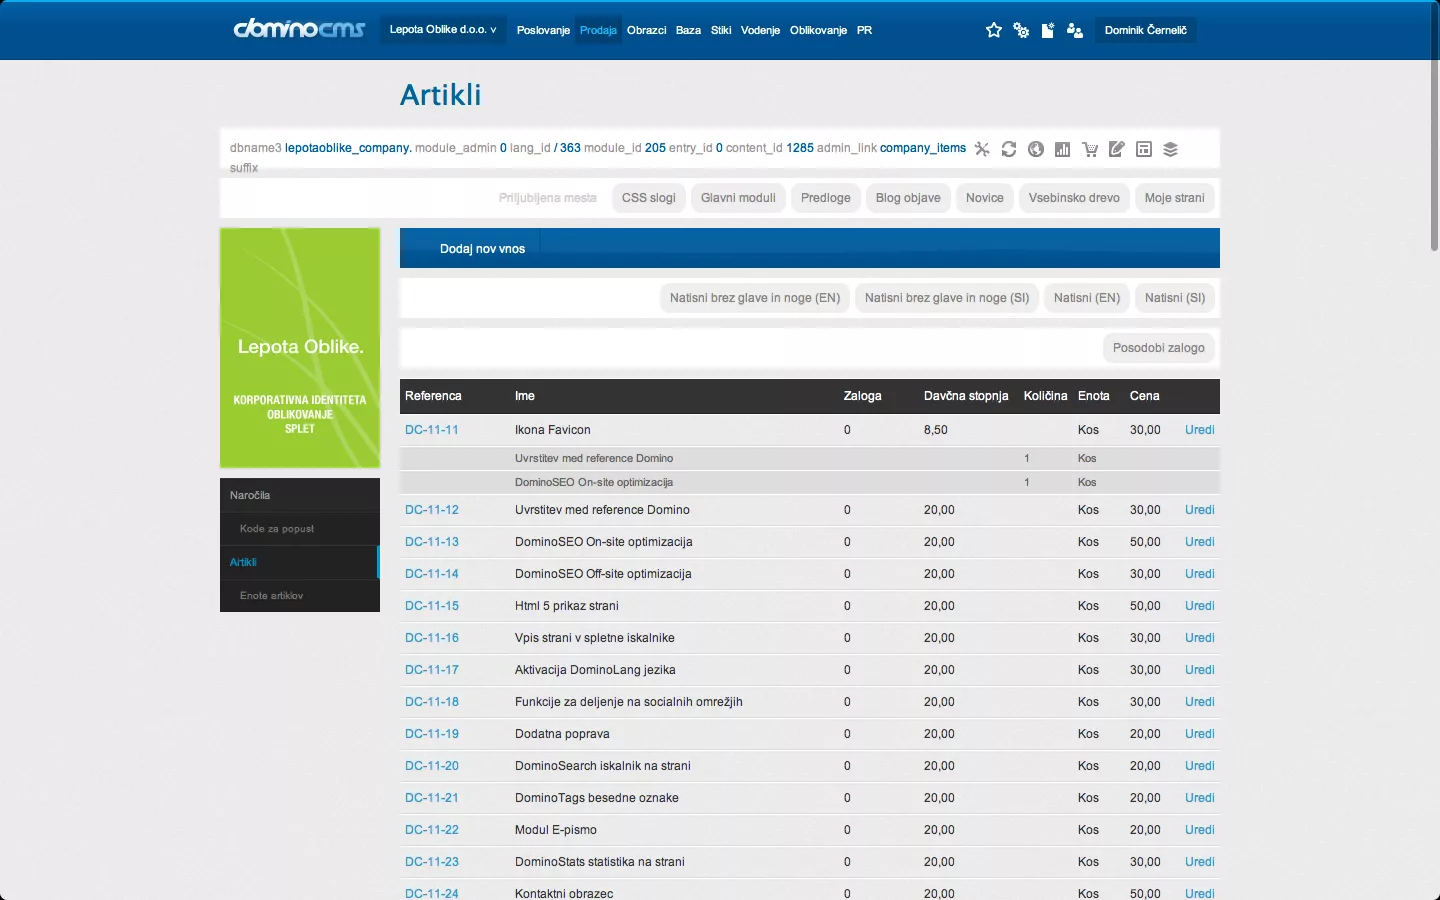Select Kode za popust in sidebar
Screen dimensions: 1440x900
point(277,528)
